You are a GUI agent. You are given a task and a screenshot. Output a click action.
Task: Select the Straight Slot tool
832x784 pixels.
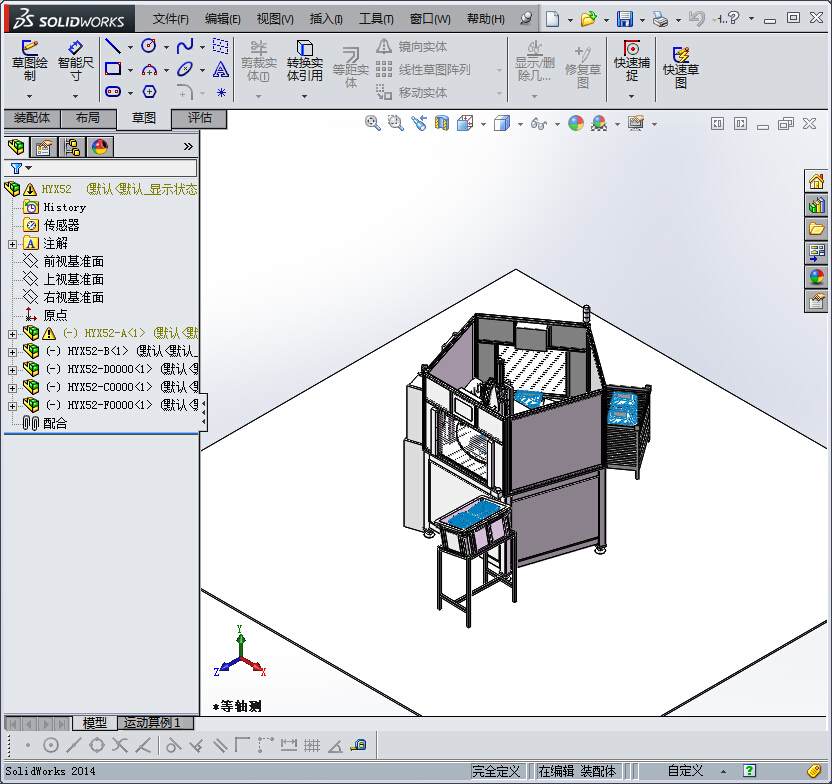(112, 92)
